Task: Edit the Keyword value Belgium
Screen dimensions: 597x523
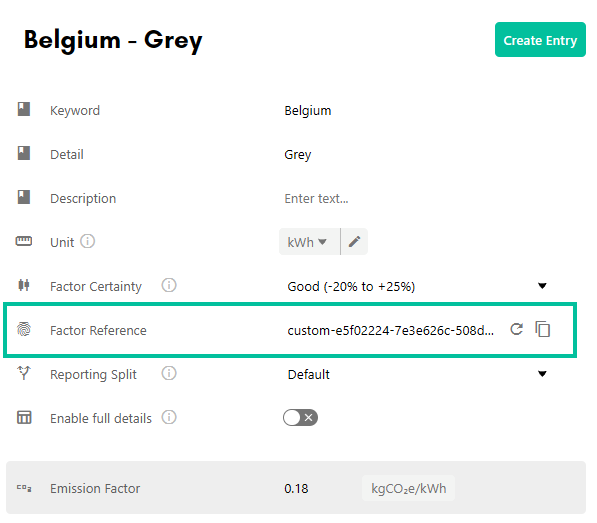Action: click(x=308, y=110)
